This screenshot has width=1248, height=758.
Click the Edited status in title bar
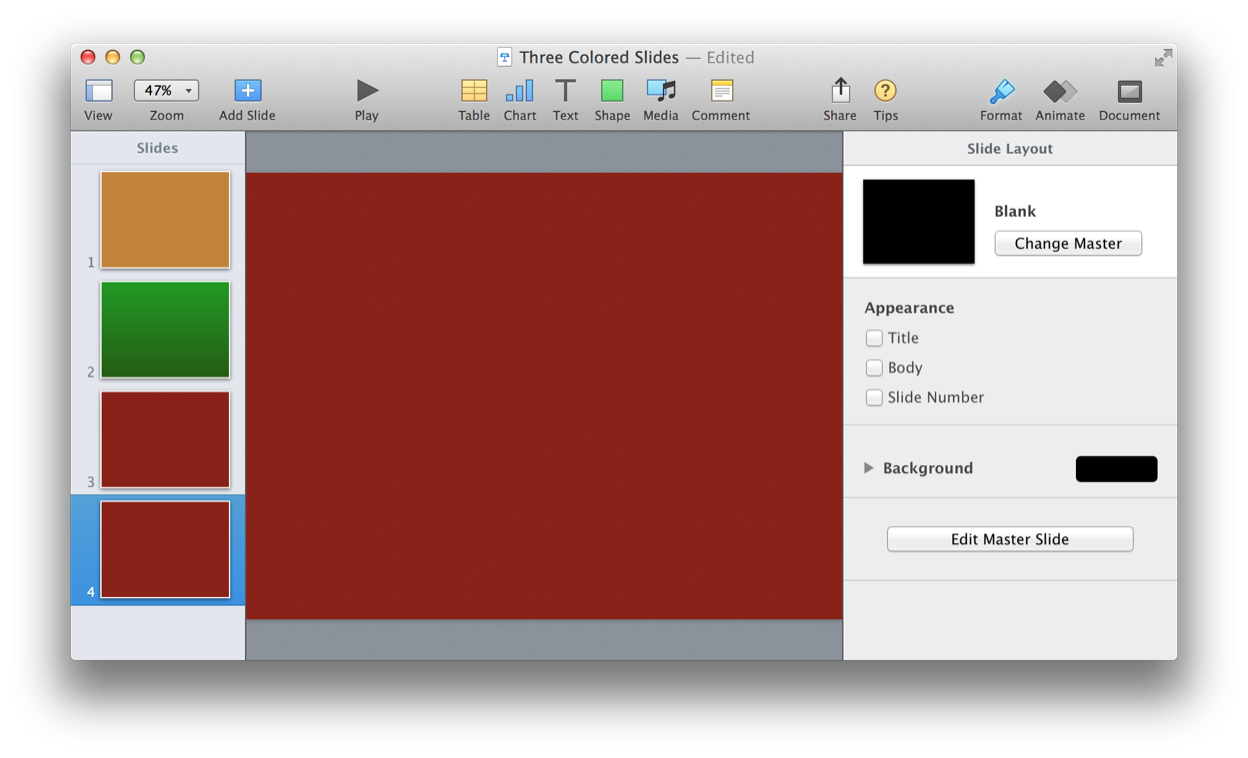pyautogui.click(x=730, y=57)
